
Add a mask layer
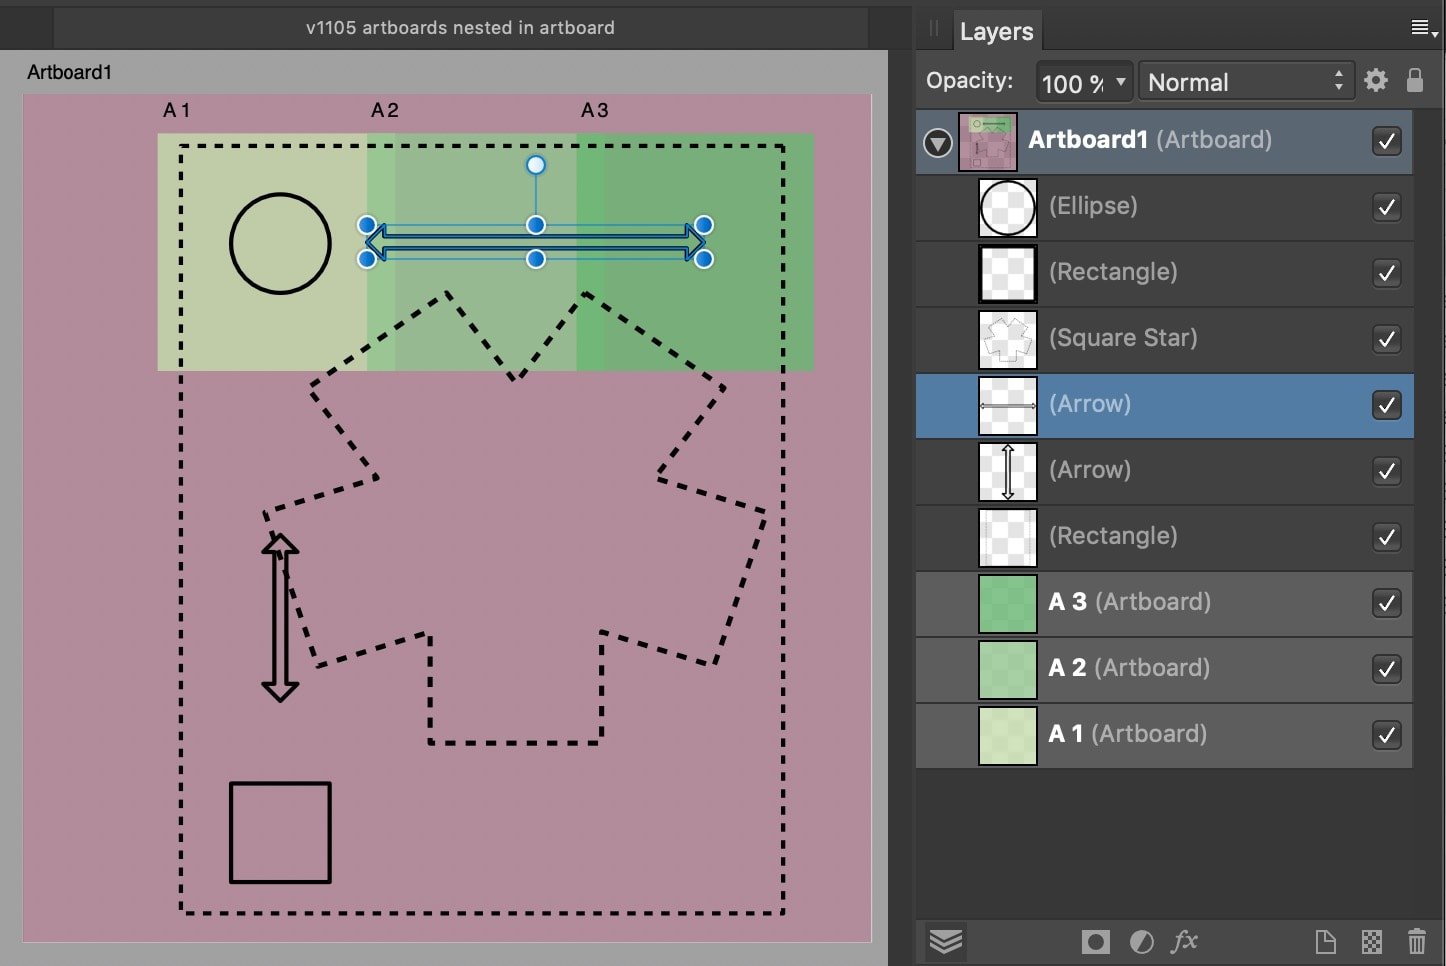1095,941
